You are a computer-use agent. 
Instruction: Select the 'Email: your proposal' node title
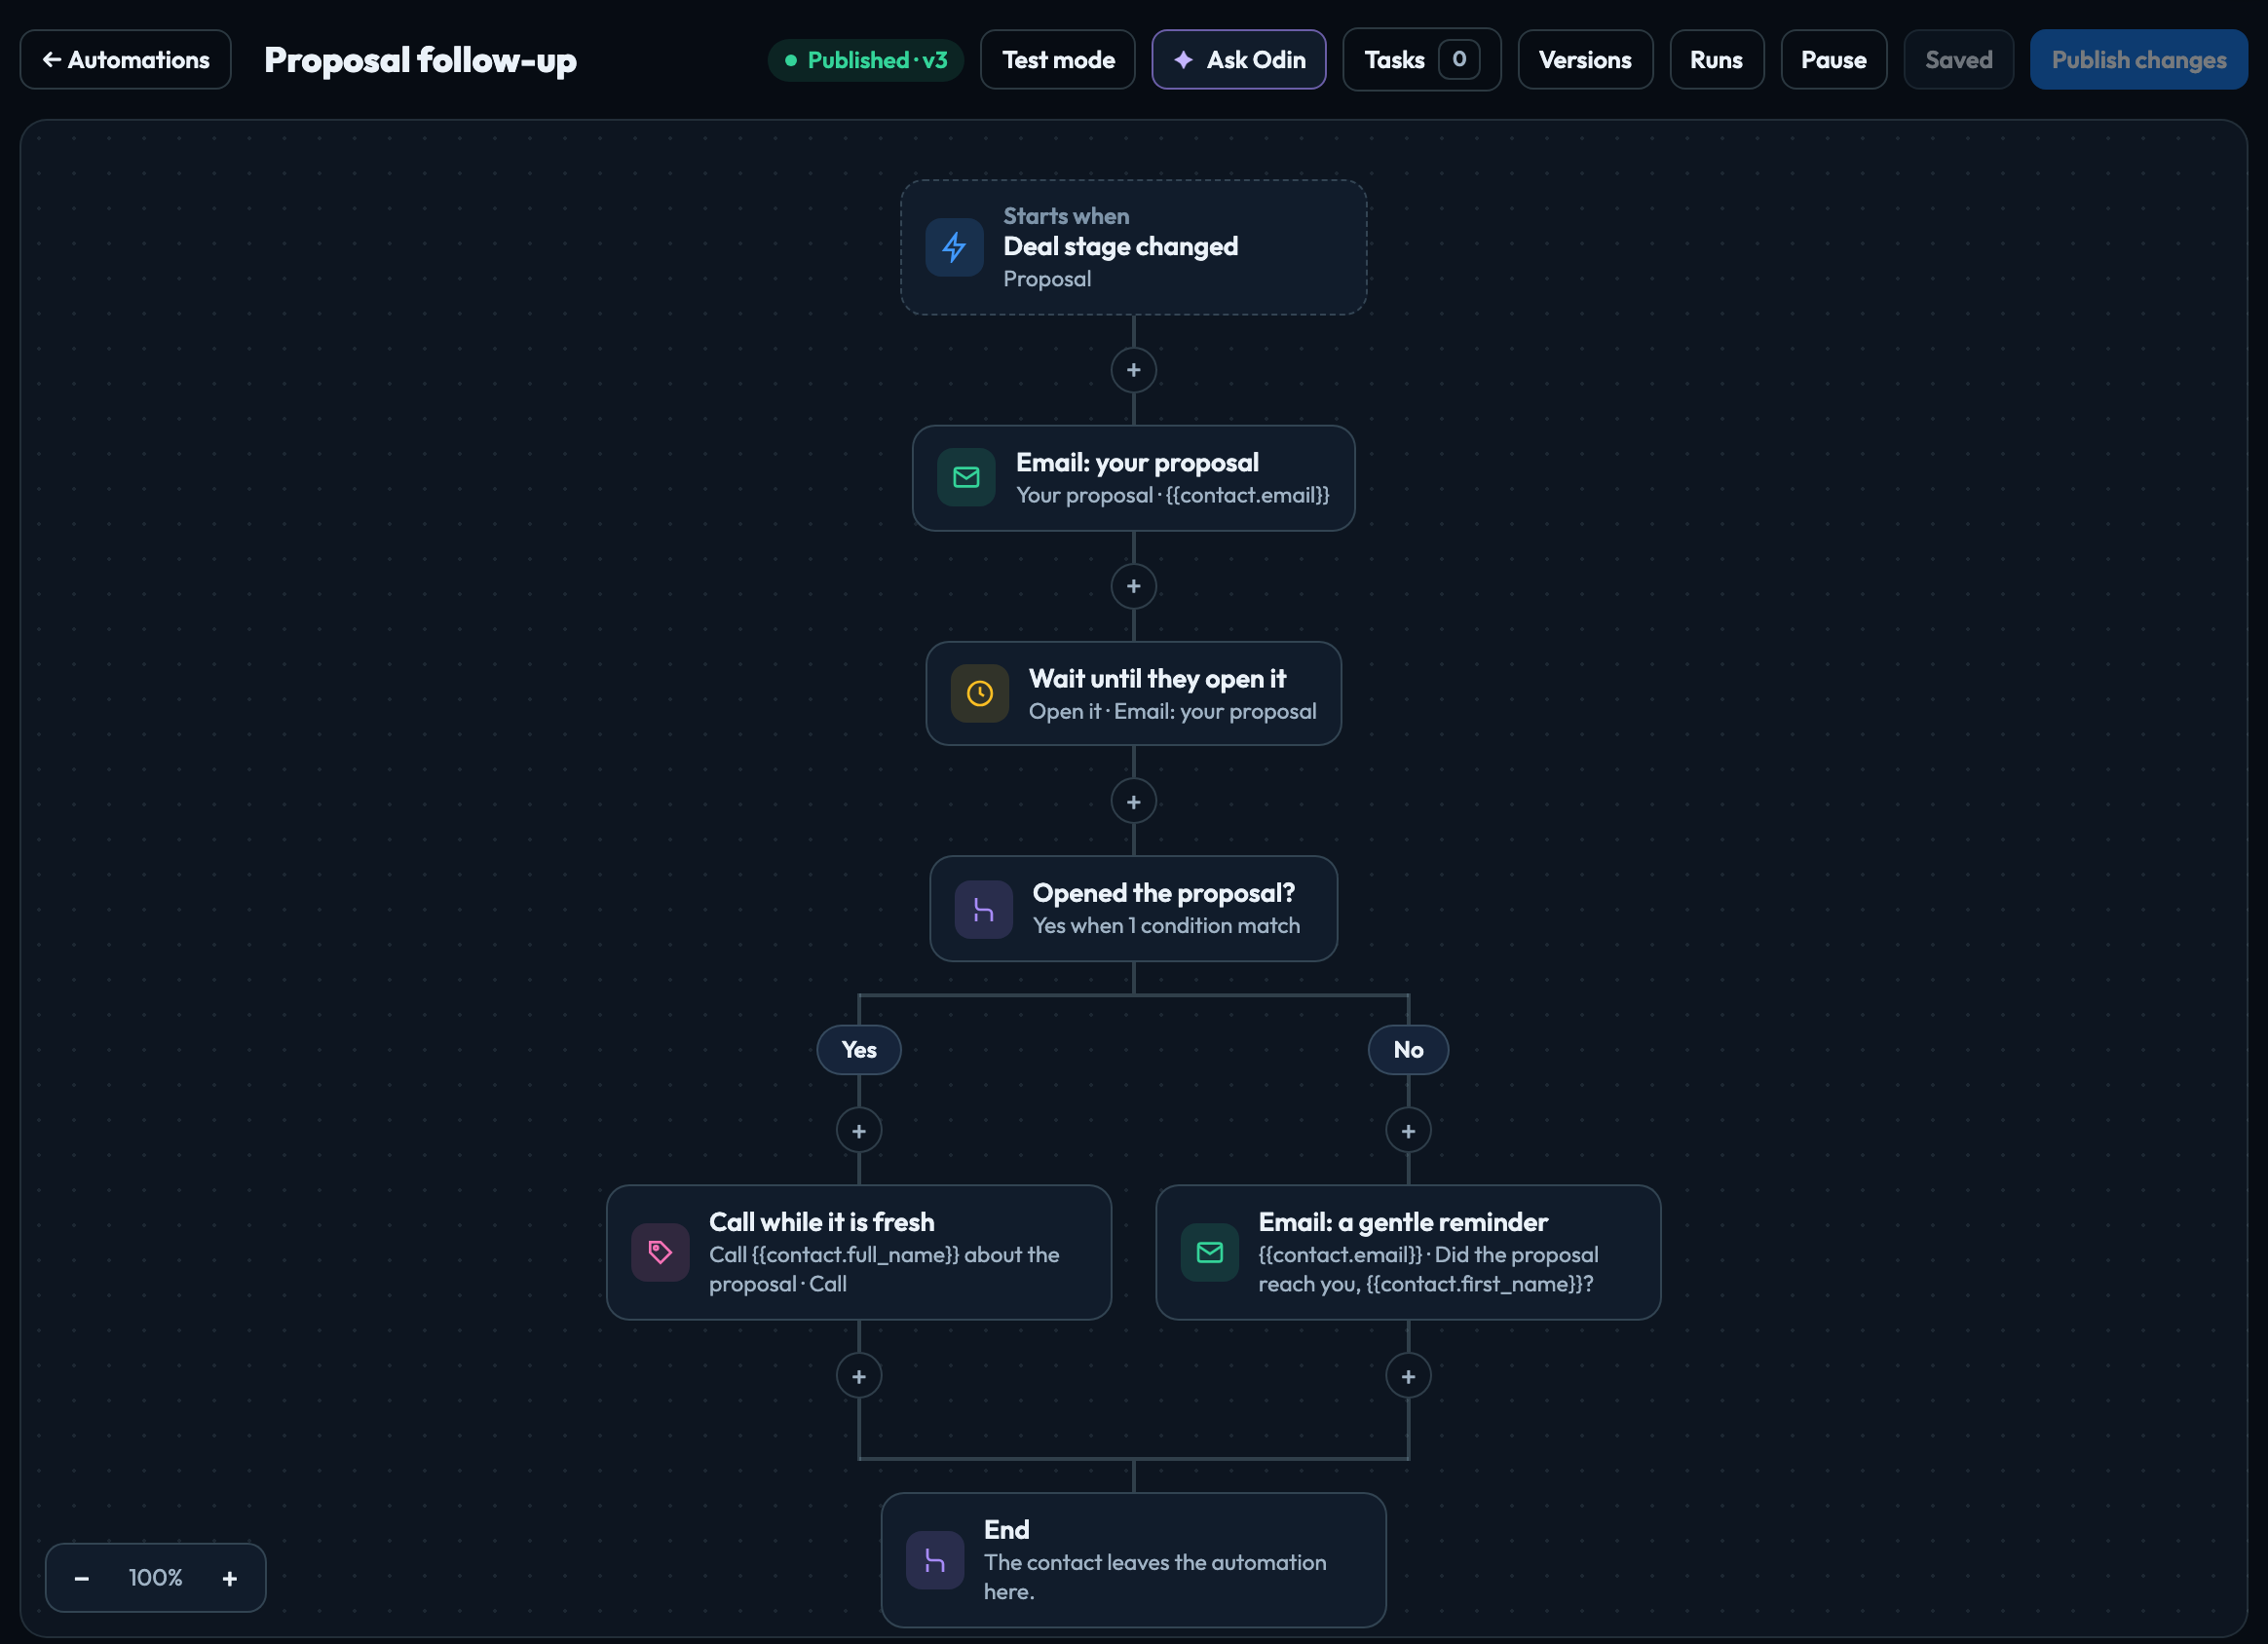click(x=1137, y=463)
